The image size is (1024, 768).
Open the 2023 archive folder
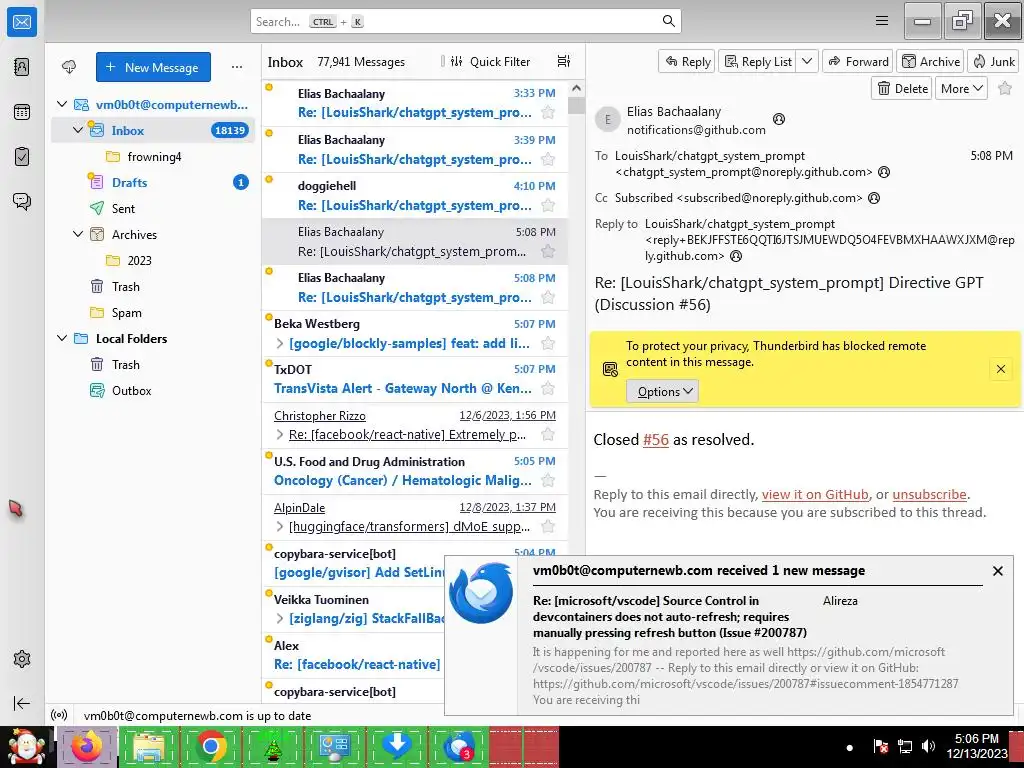[153, 261]
